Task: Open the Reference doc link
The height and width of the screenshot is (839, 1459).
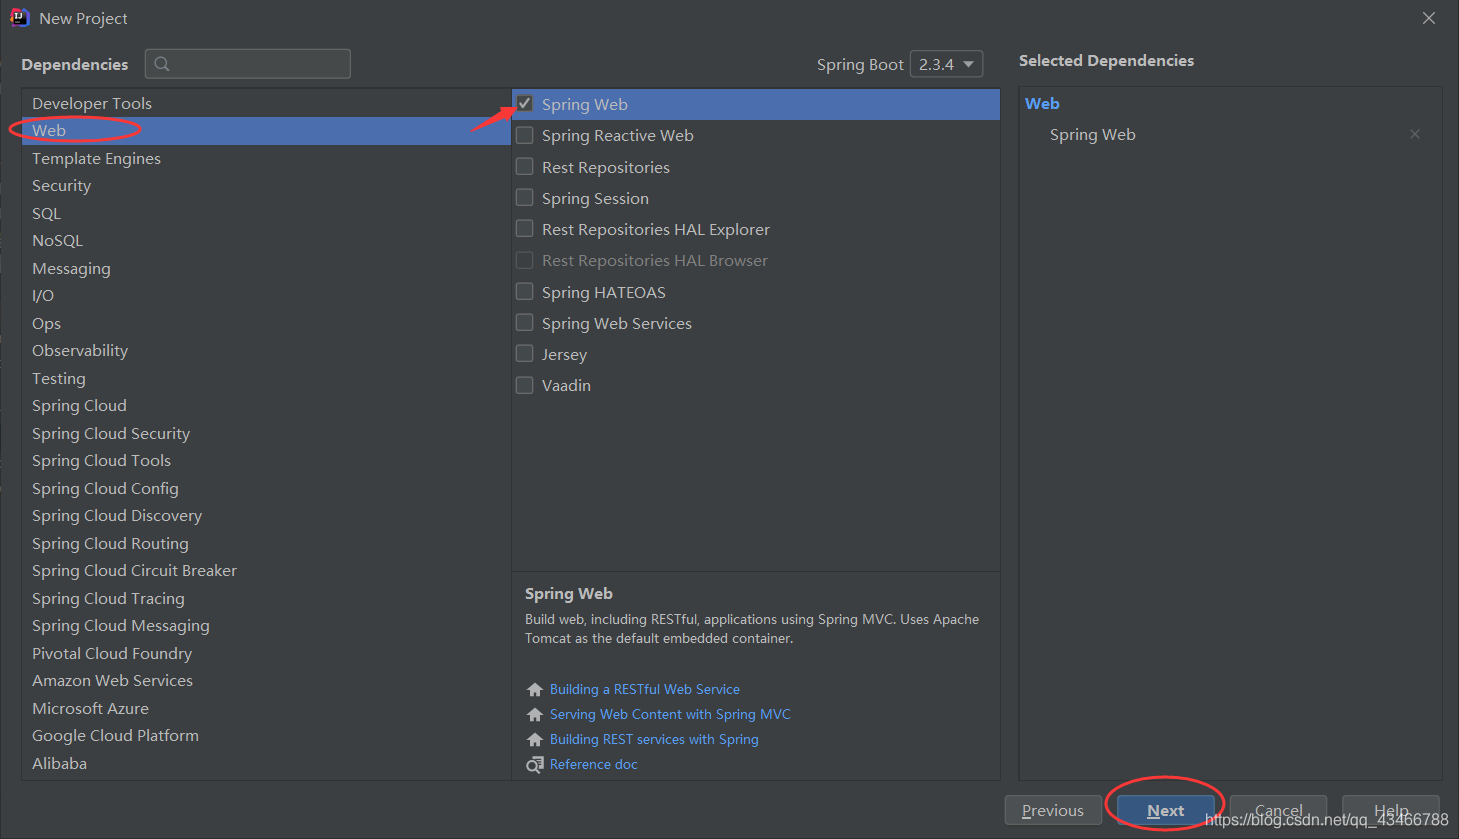Action: [x=594, y=764]
